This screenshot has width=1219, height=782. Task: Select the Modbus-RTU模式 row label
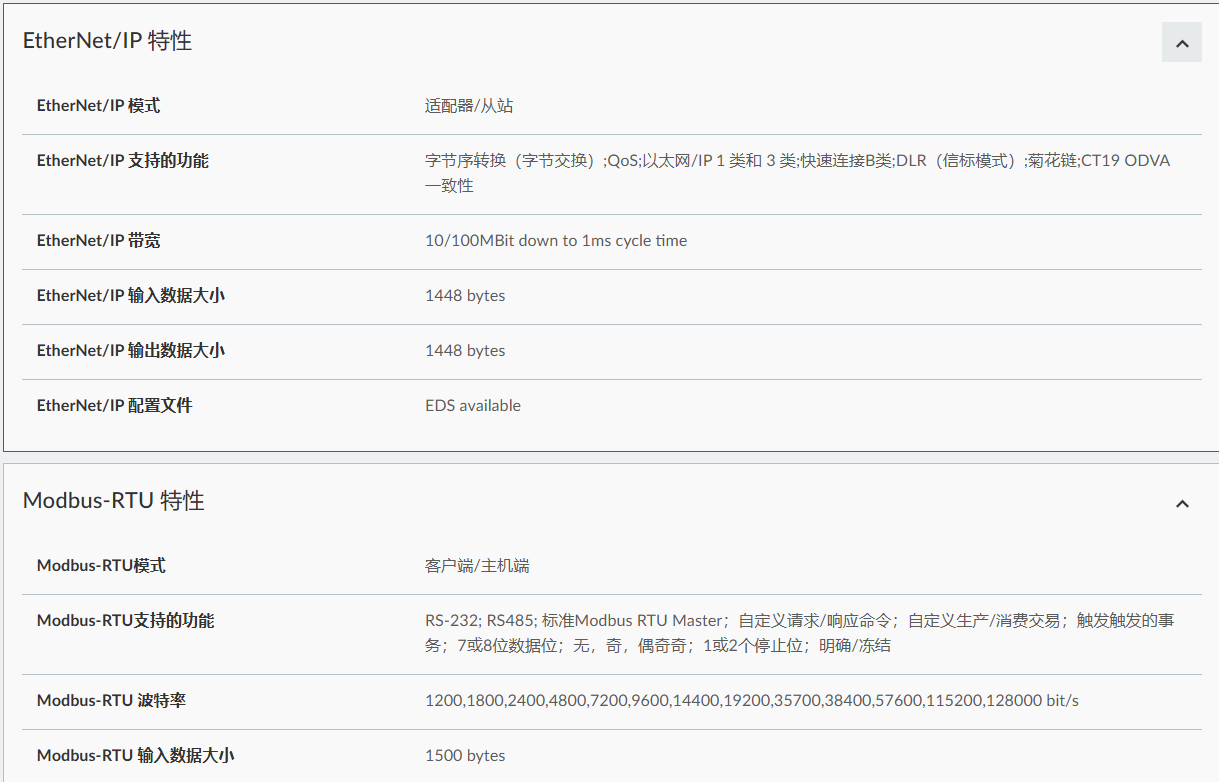click(101, 566)
